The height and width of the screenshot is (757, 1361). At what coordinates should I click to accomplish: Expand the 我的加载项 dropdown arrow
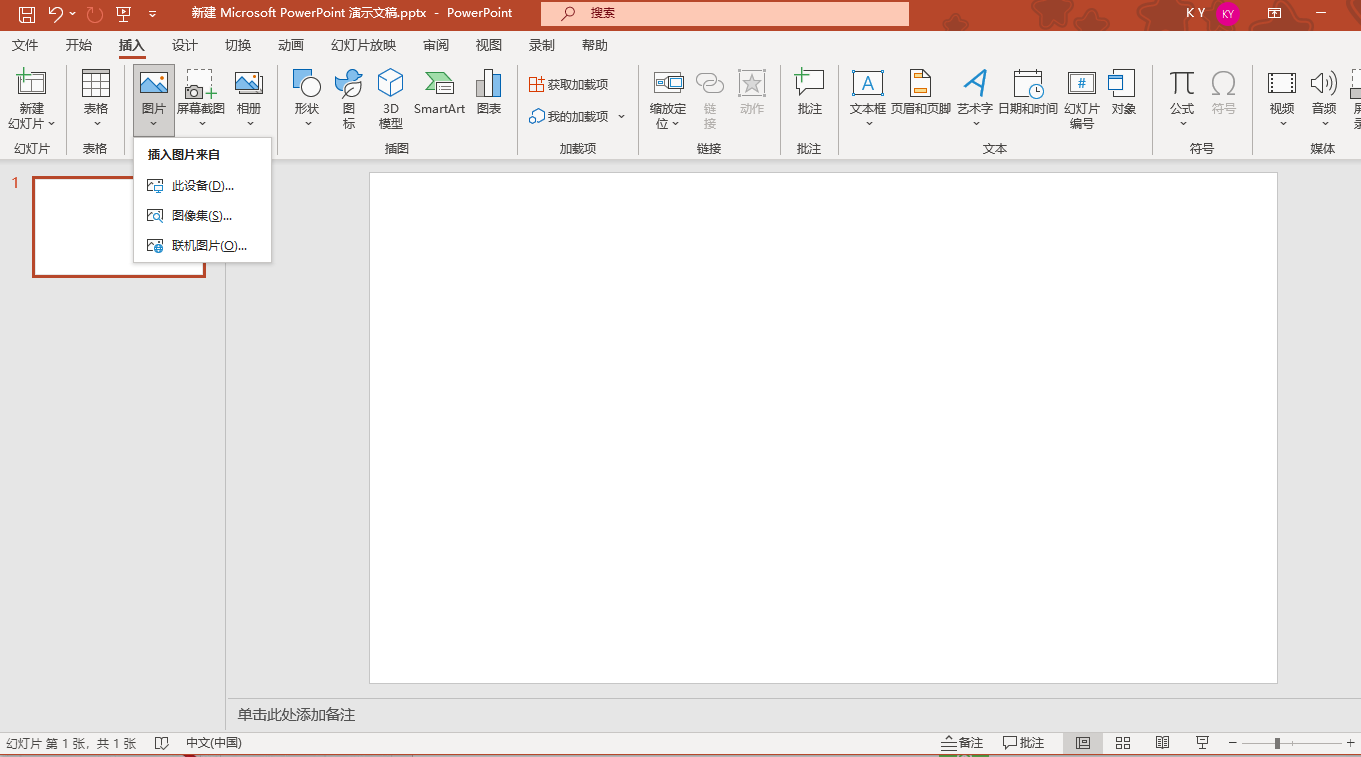tap(621, 117)
